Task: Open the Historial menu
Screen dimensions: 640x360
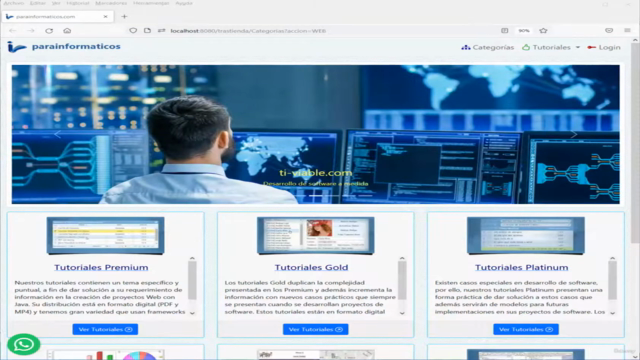Action: tap(78, 3)
